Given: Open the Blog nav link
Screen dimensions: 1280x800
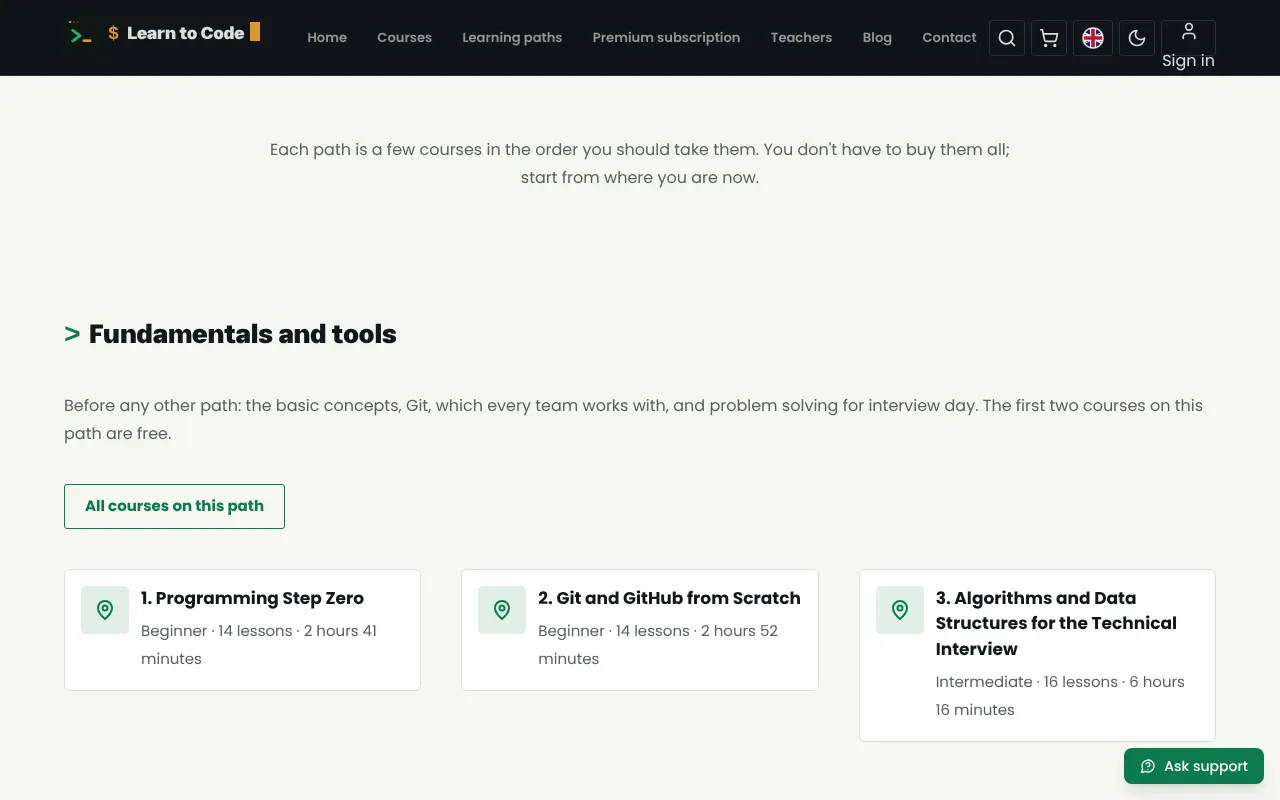Looking at the screenshot, I should click(x=877, y=37).
